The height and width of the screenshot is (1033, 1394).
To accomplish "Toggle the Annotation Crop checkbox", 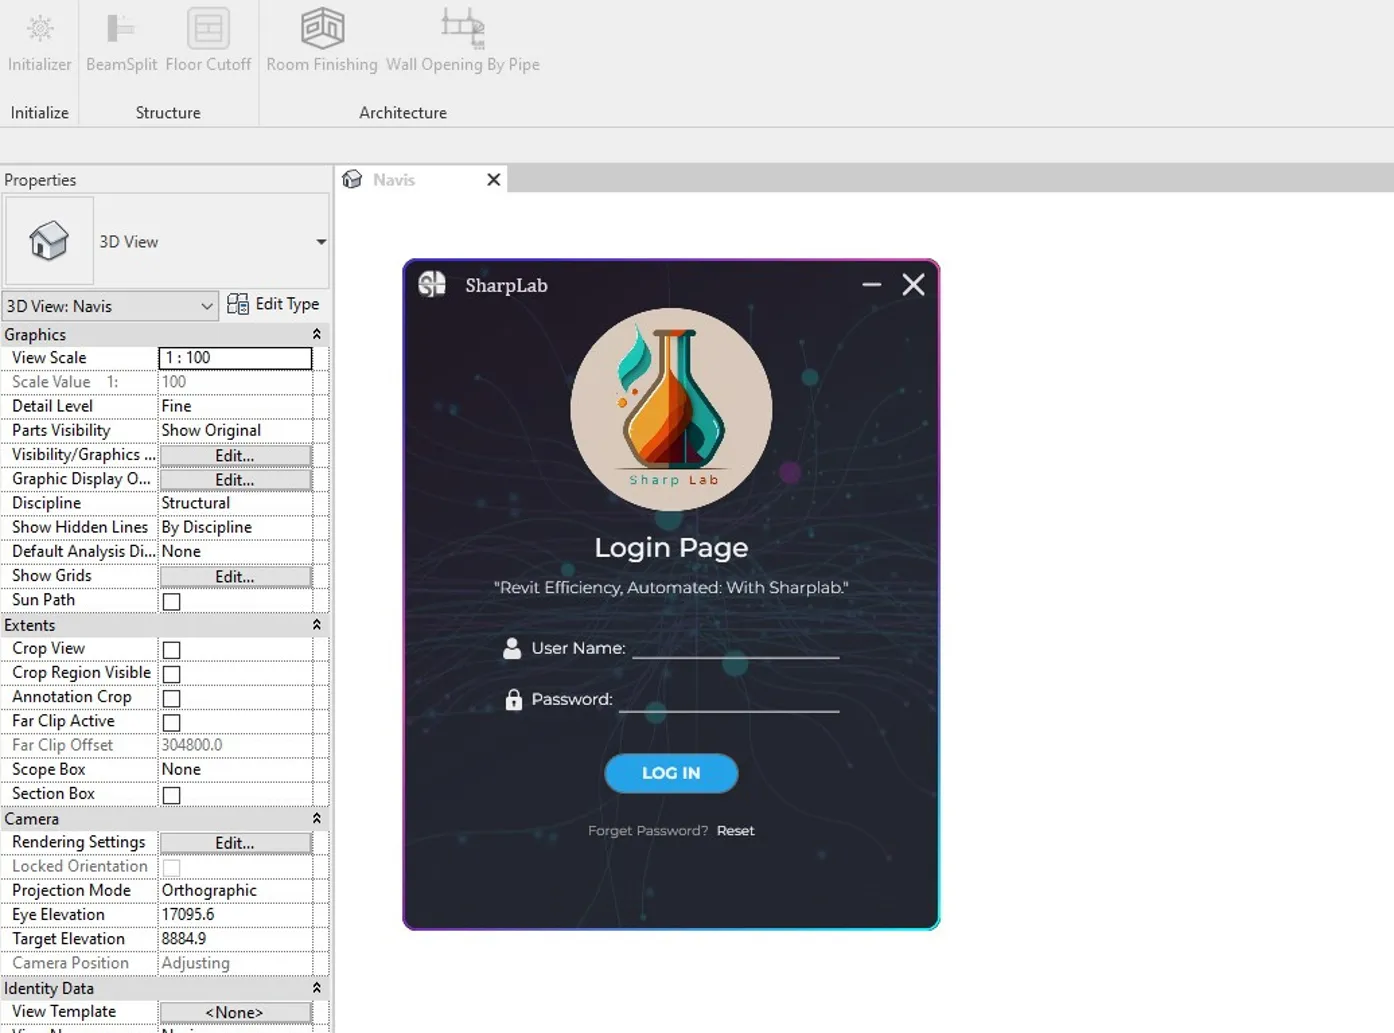I will 172,698.
